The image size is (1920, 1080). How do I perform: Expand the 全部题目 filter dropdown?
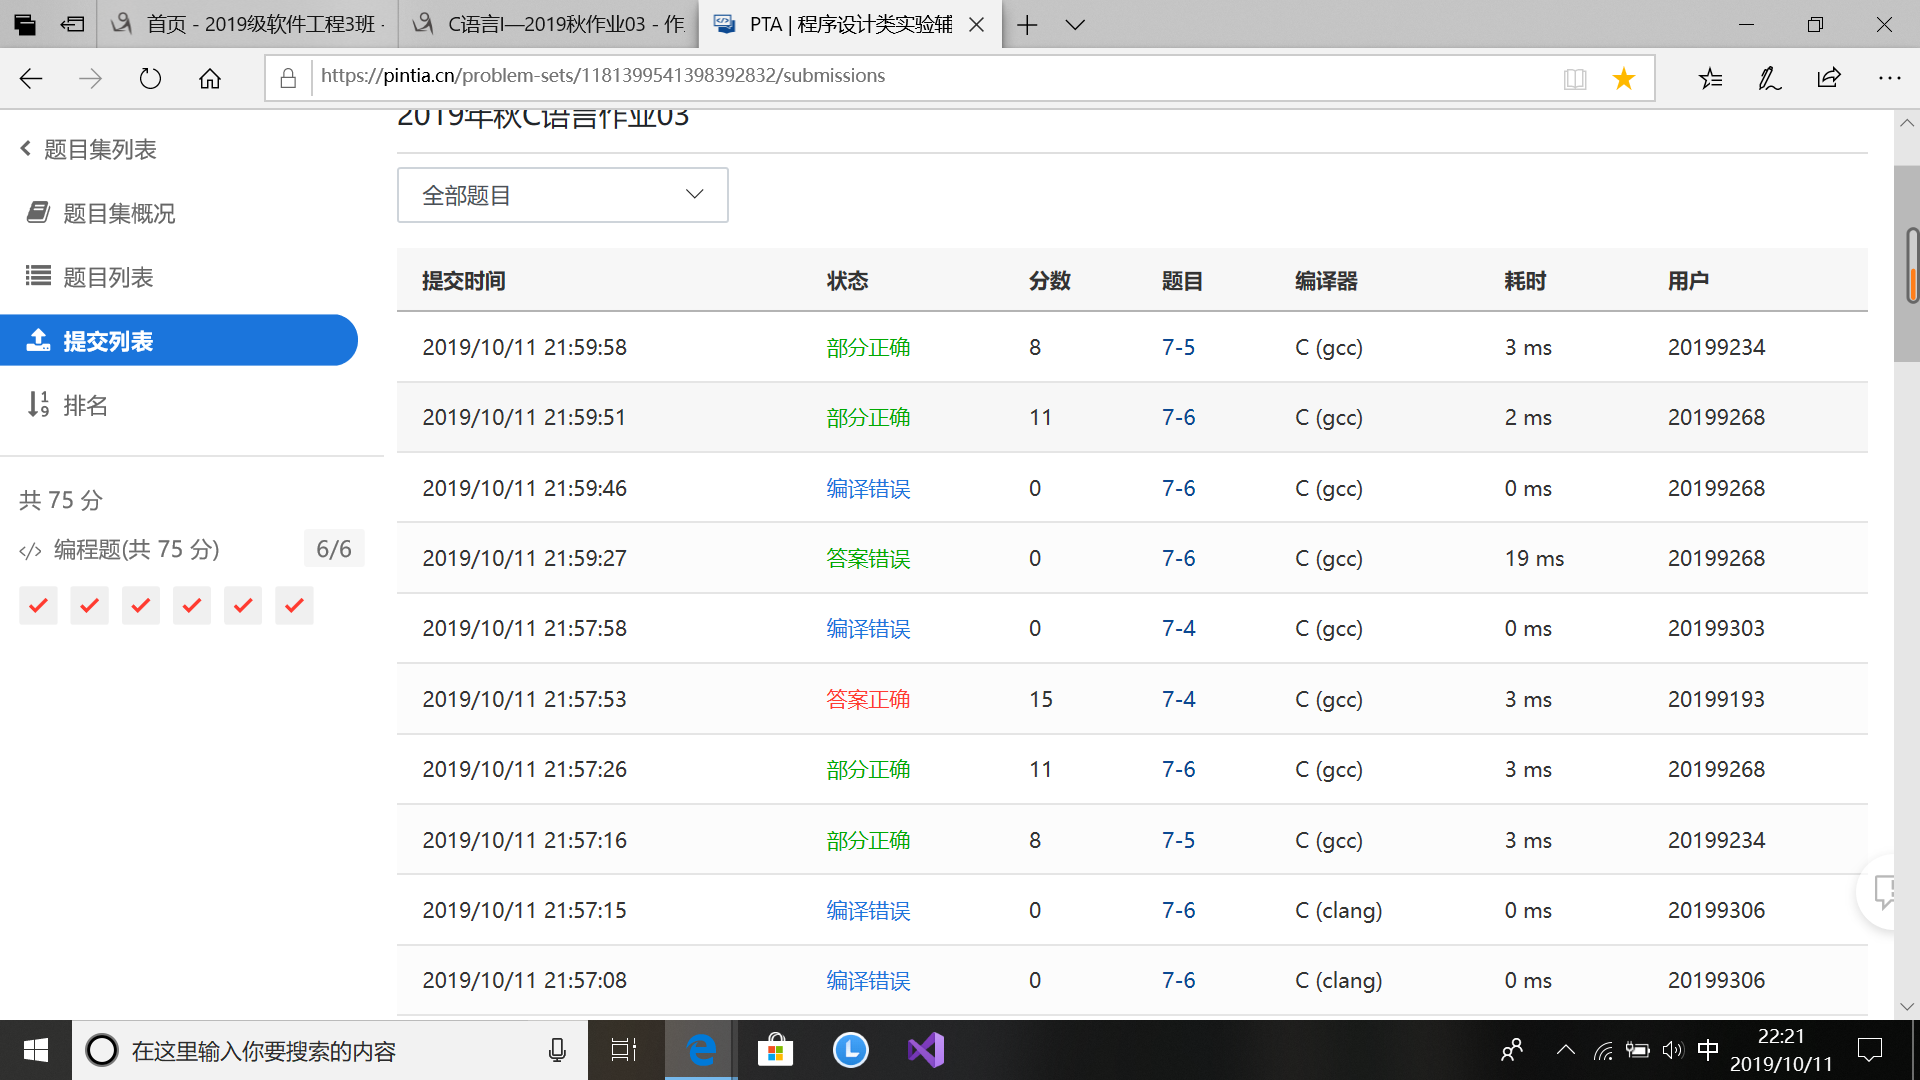point(562,195)
